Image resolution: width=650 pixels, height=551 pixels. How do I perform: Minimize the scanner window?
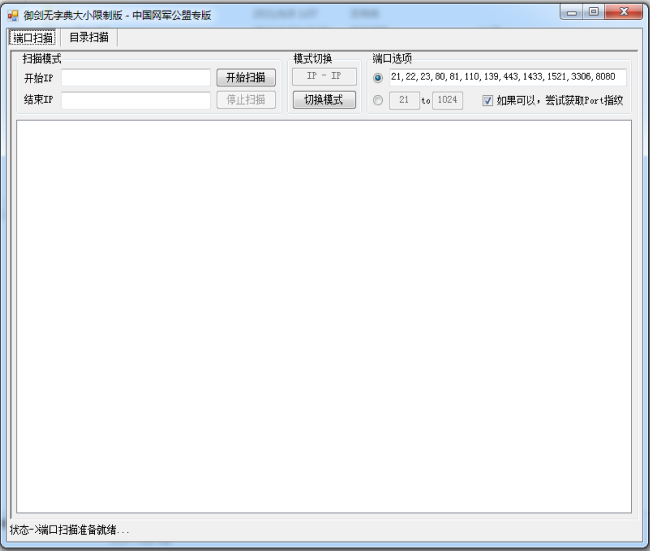572,12
